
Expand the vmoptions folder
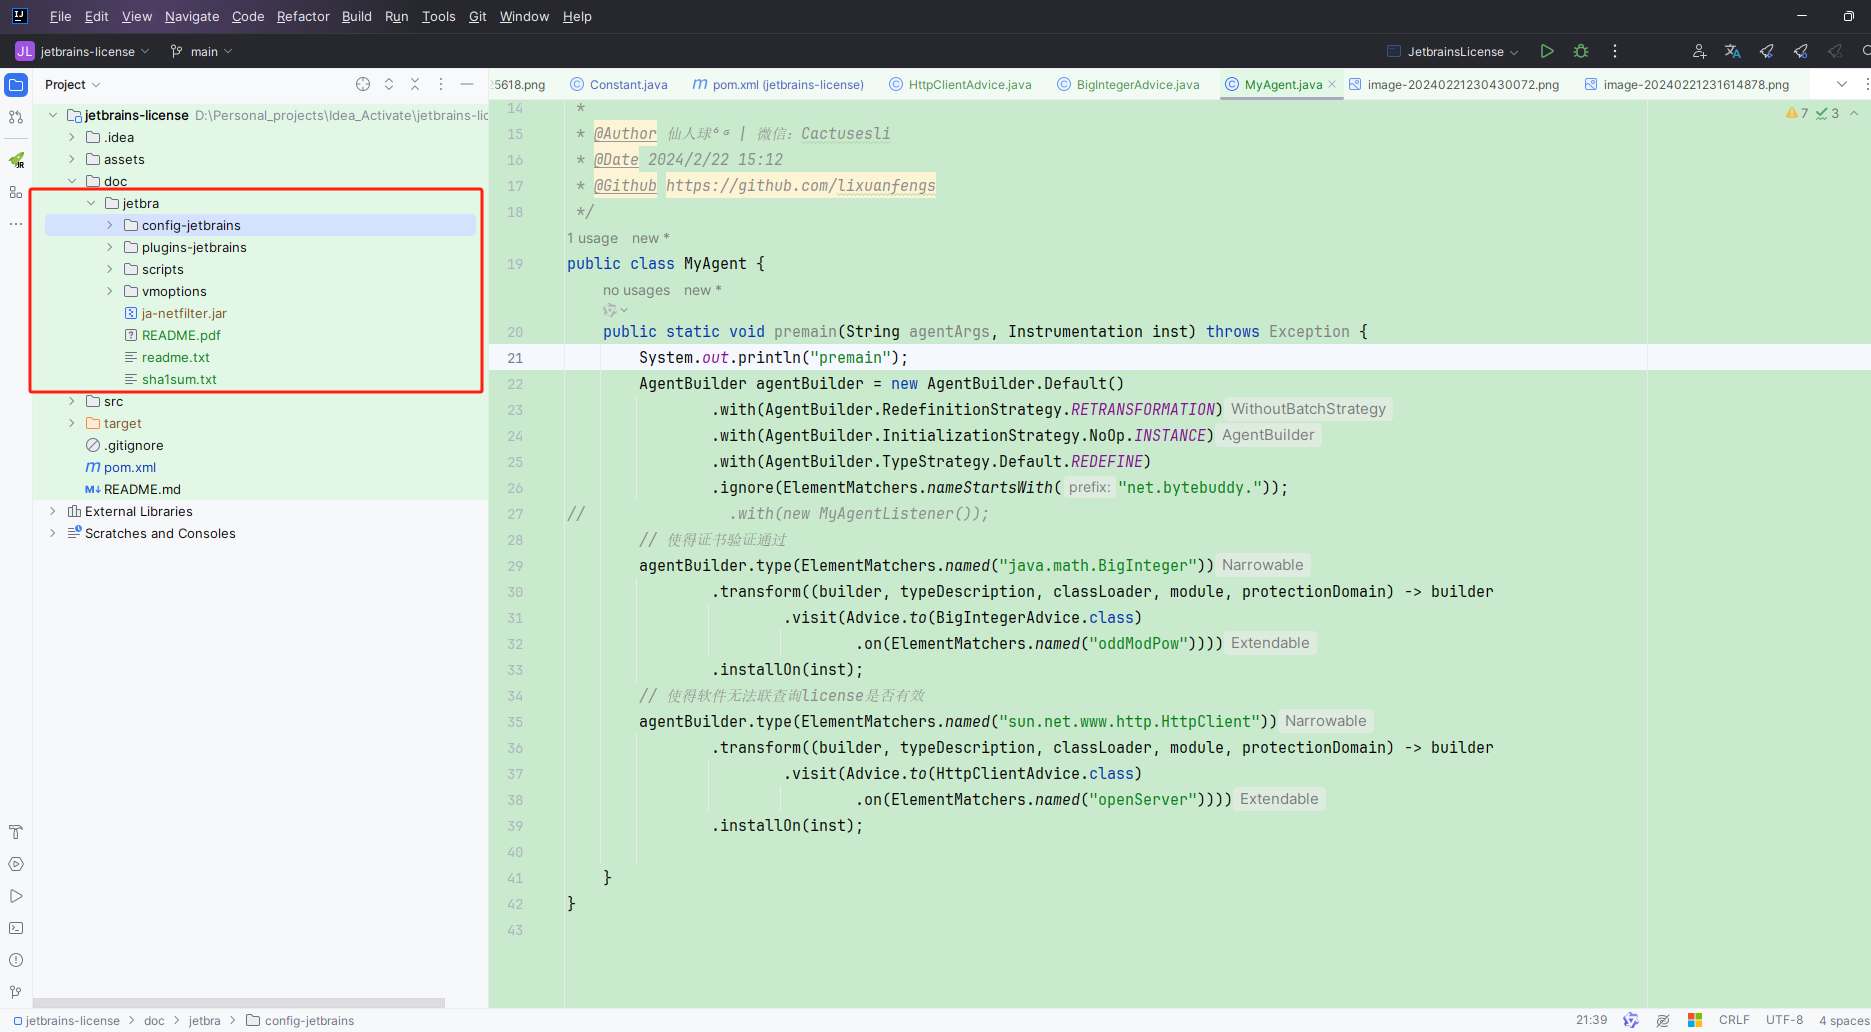coord(110,291)
